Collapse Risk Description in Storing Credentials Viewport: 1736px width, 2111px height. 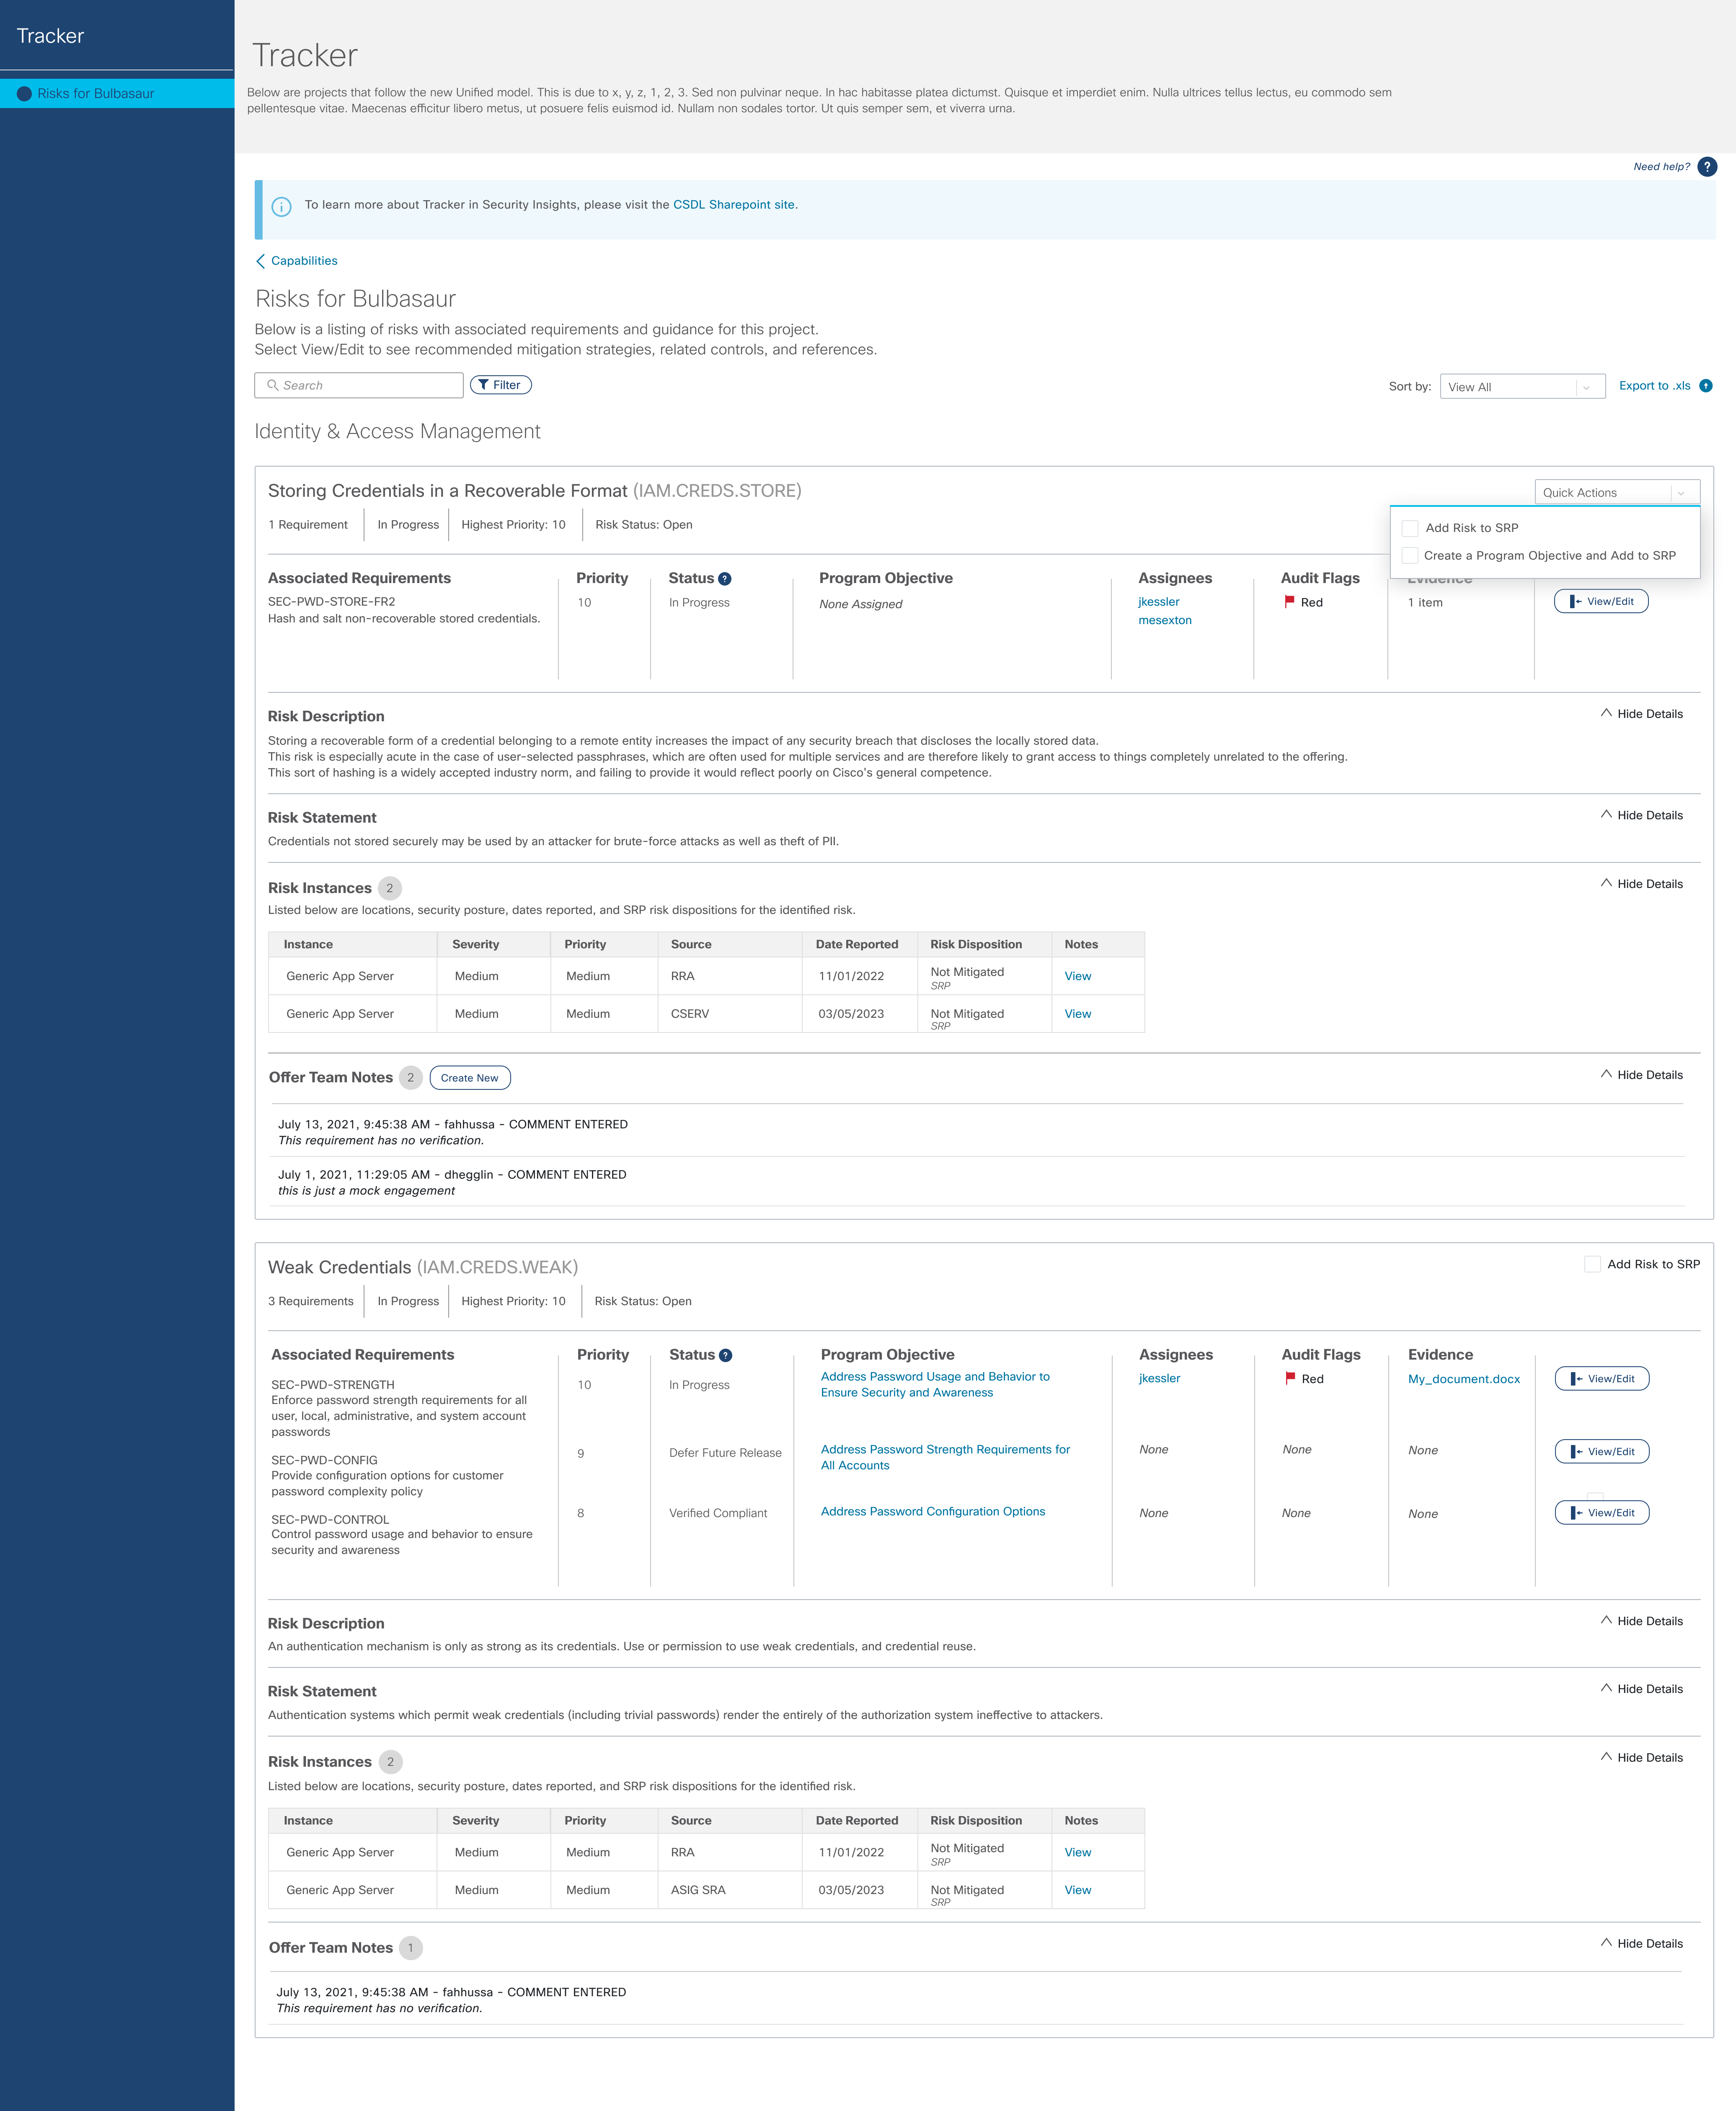[1642, 714]
